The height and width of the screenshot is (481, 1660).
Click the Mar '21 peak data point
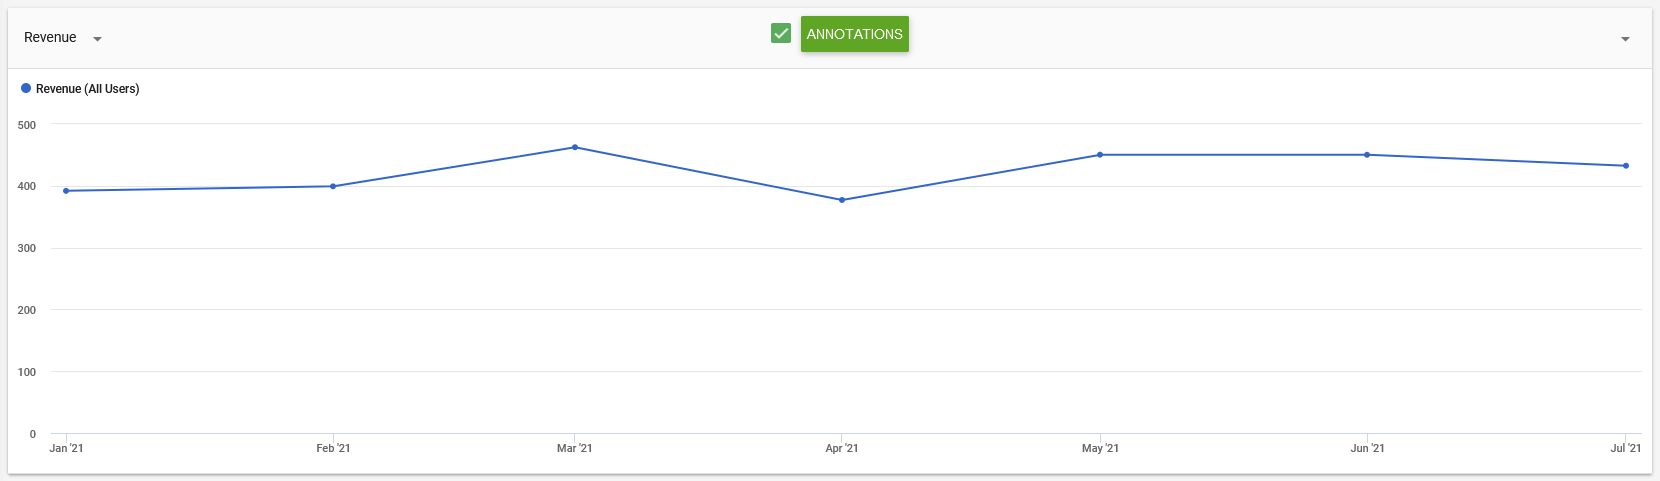click(x=574, y=147)
